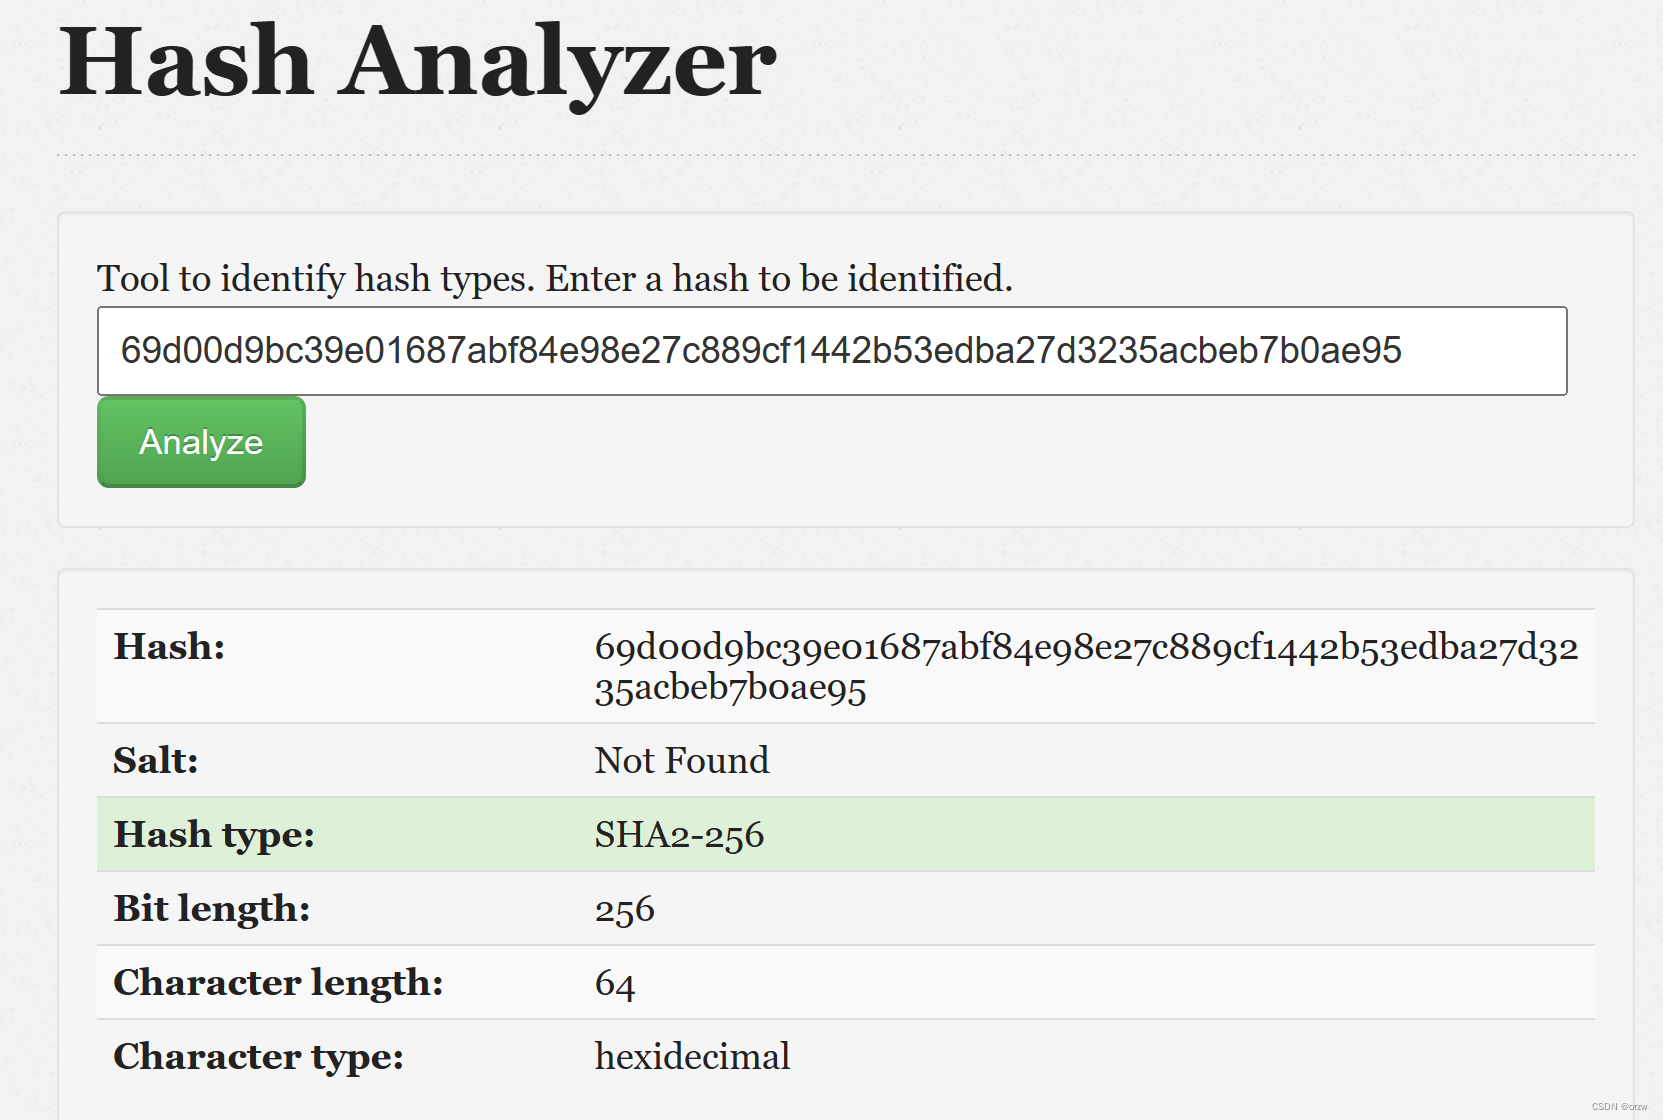
Task: Click the second line of hash result
Action: click(x=730, y=688)
